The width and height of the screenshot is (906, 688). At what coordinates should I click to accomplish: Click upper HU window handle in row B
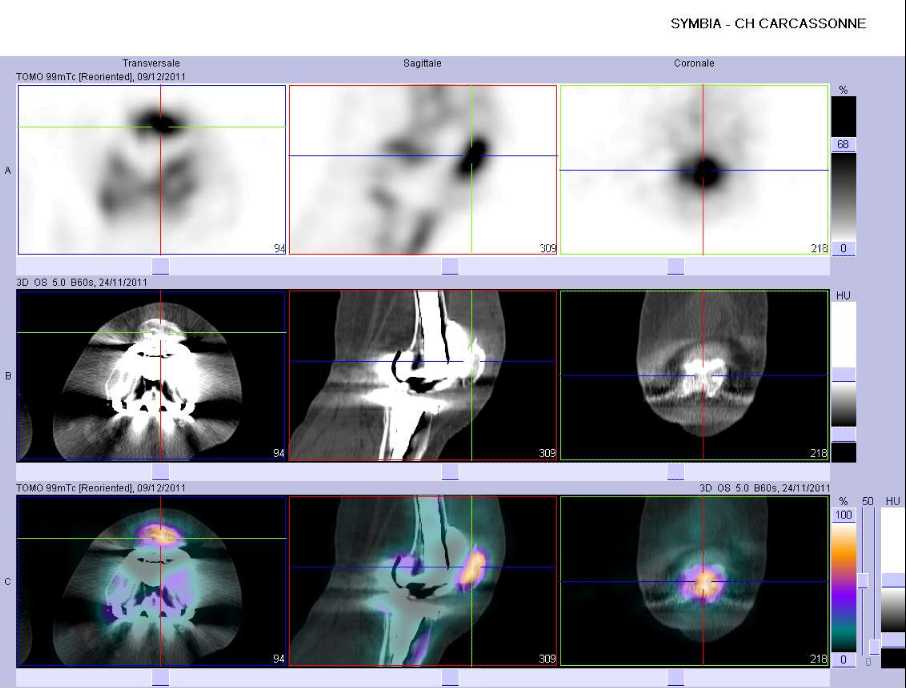tap(844, 375)
